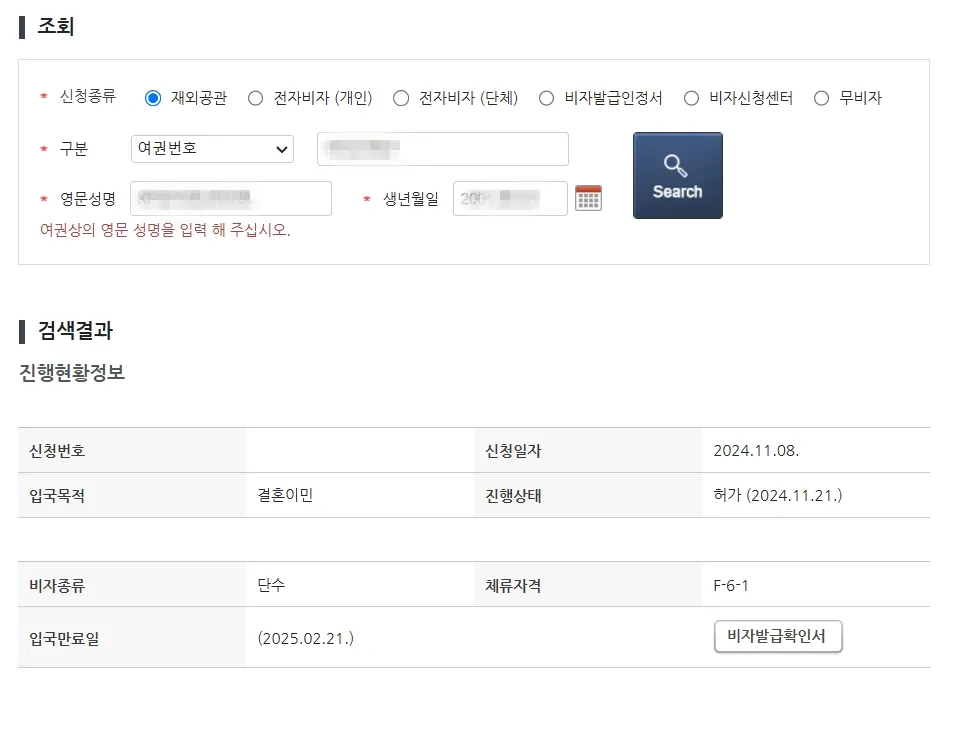Select the 전자비자 (단체) radio option
The image size is (960, 734).
coord(401,98)
